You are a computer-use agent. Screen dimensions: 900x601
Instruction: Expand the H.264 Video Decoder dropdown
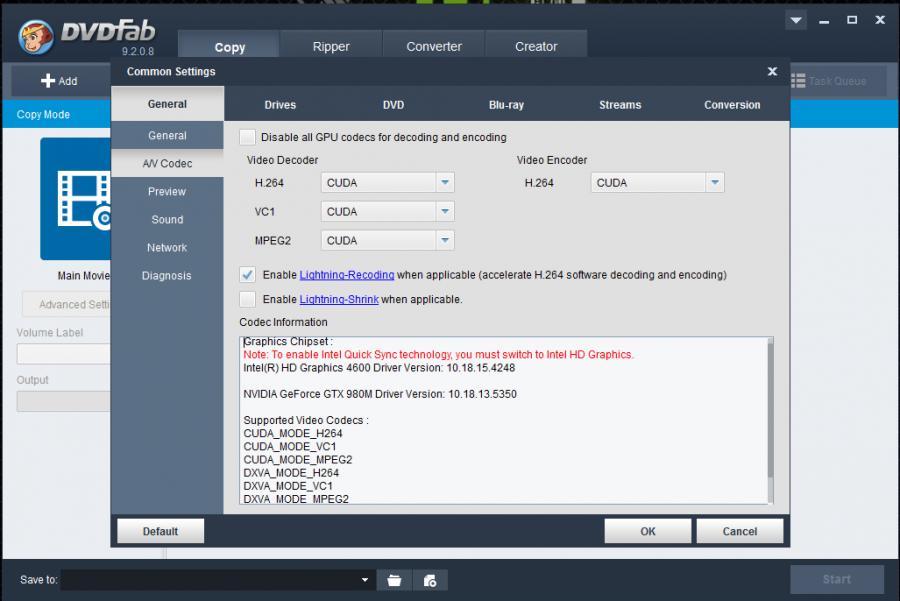pyautogui.click(x=445, y=183)
